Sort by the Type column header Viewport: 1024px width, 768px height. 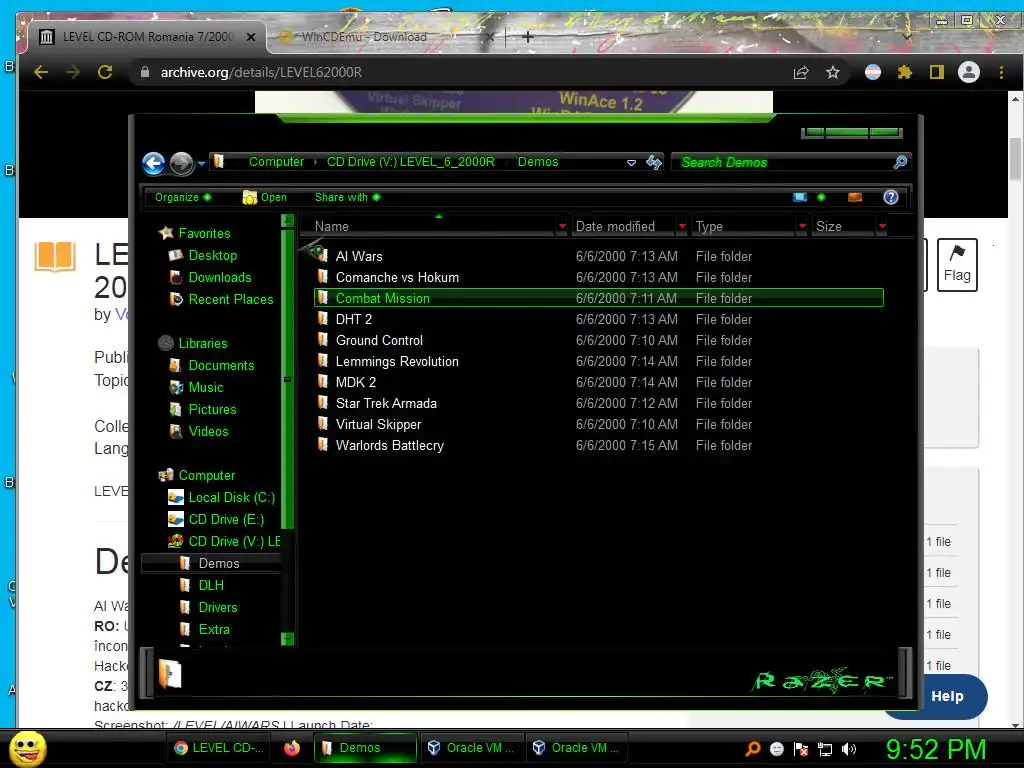tap(744, 226)
